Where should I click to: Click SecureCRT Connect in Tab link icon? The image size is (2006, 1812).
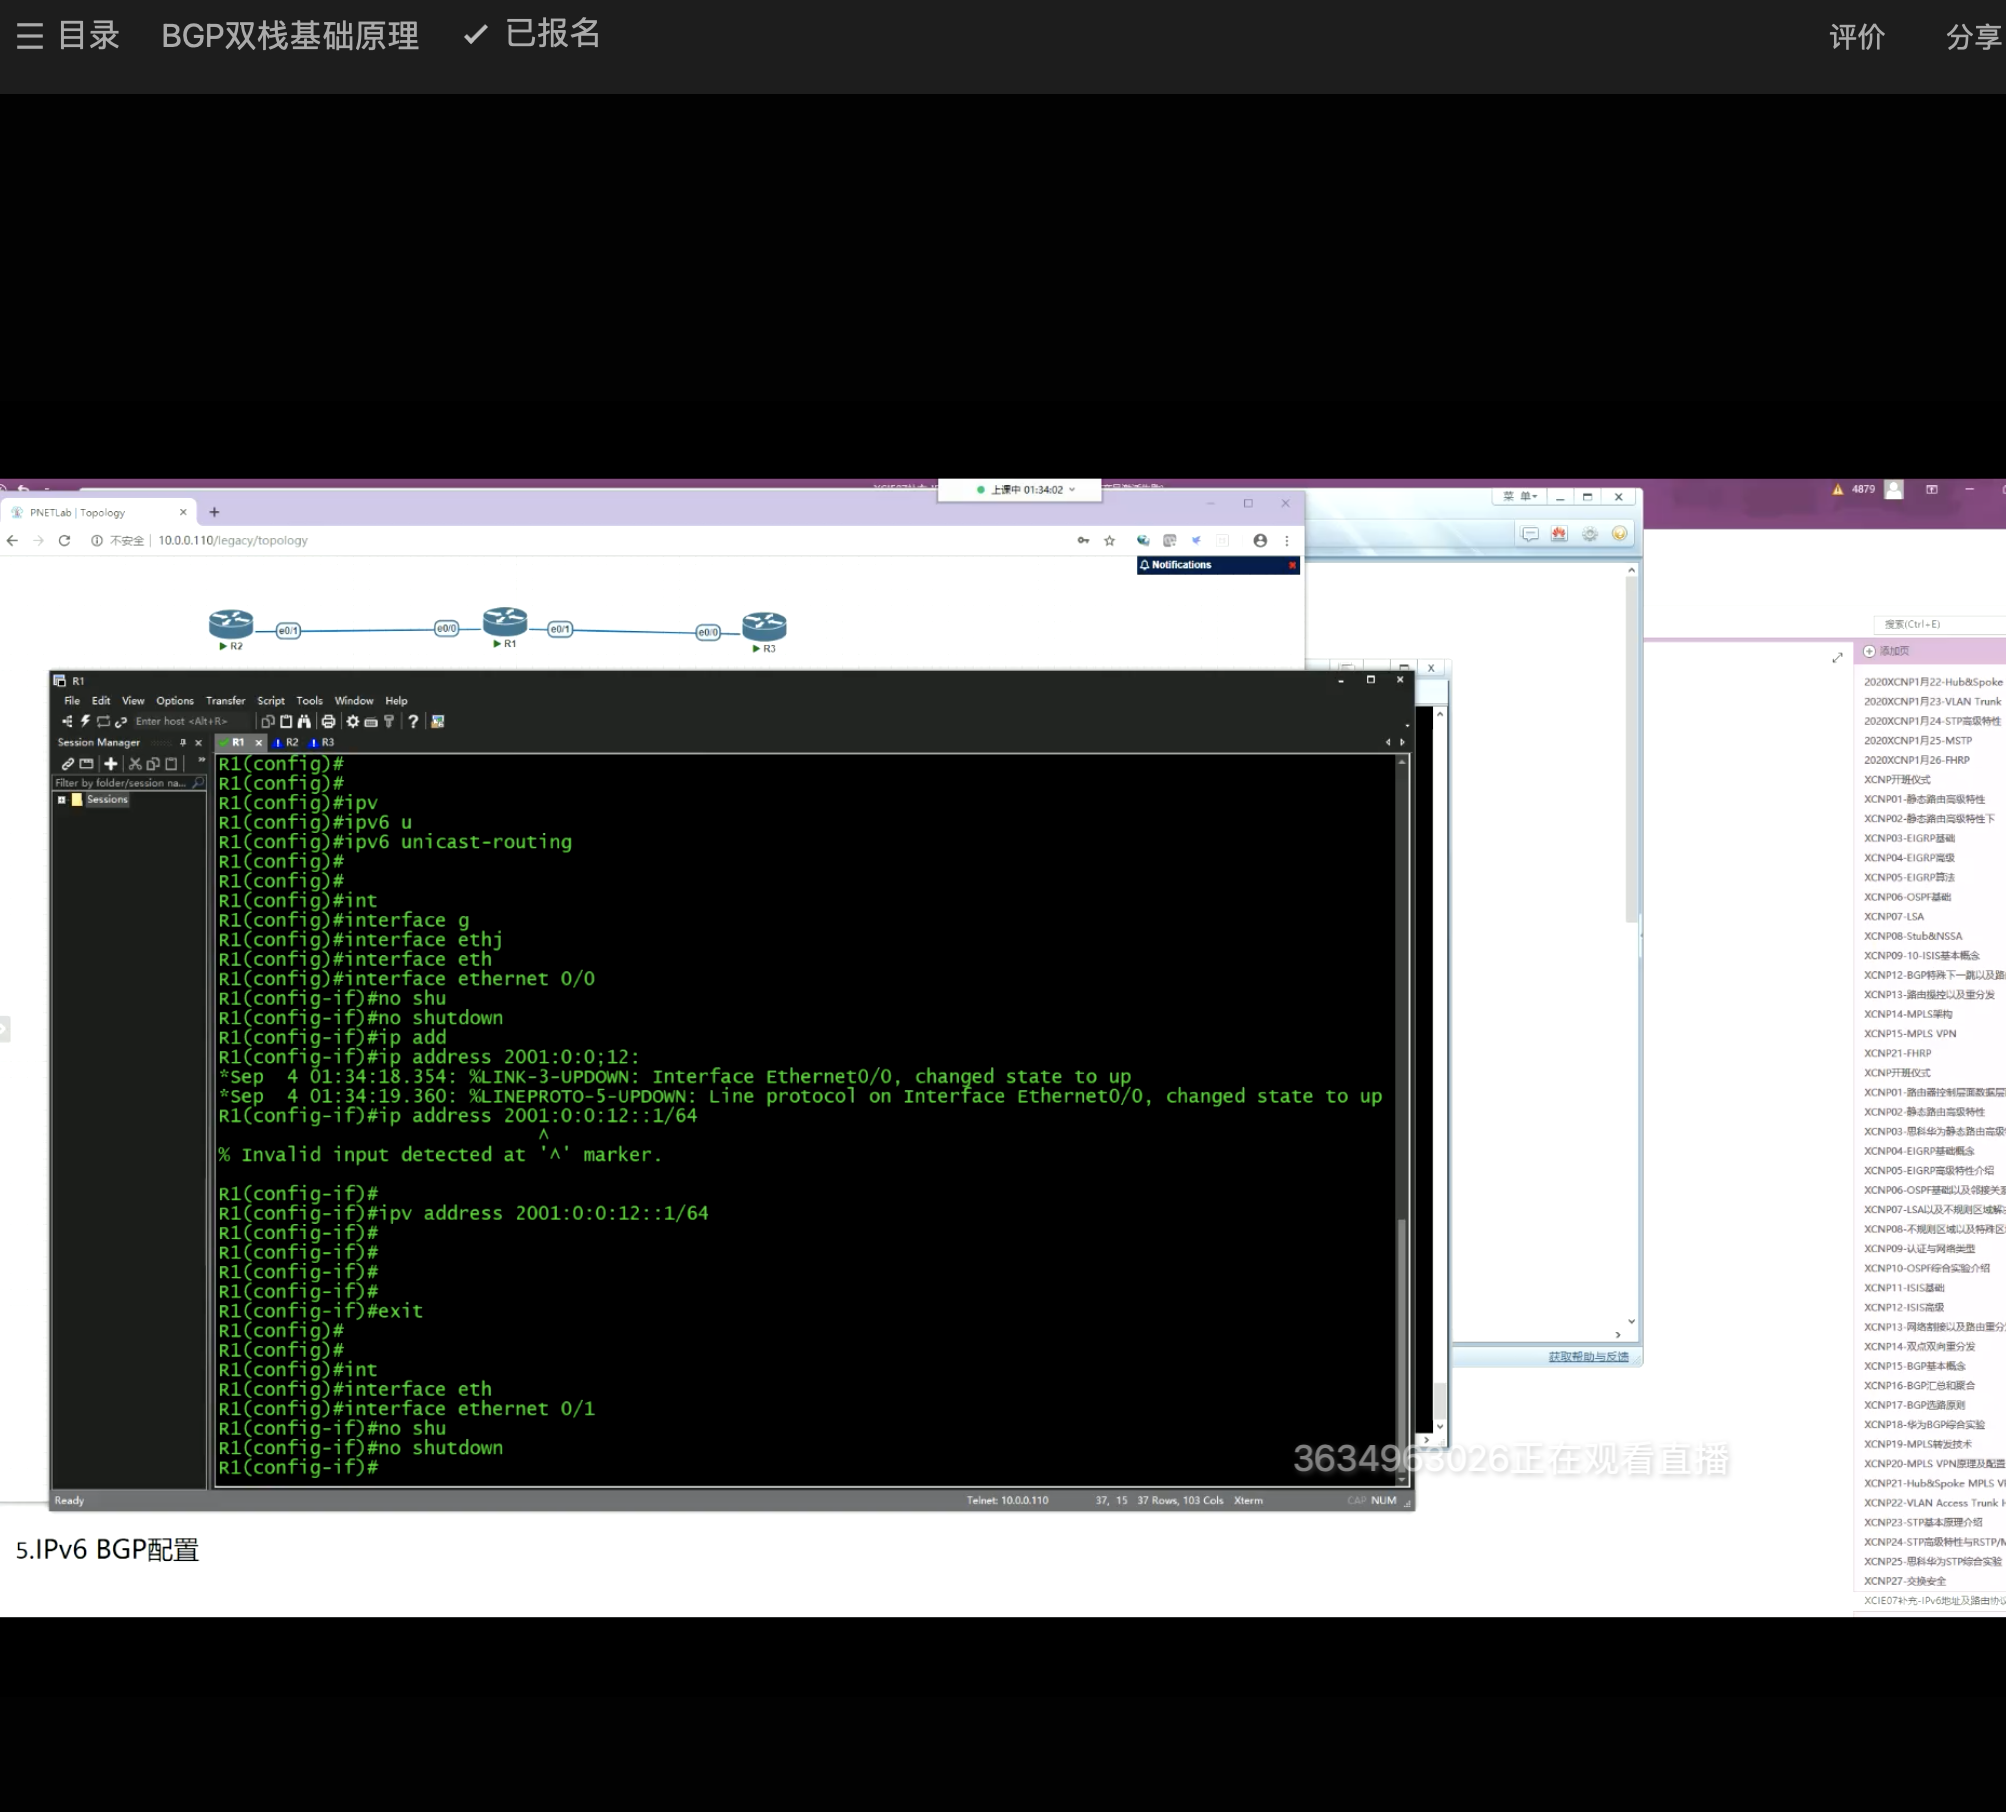121,721
